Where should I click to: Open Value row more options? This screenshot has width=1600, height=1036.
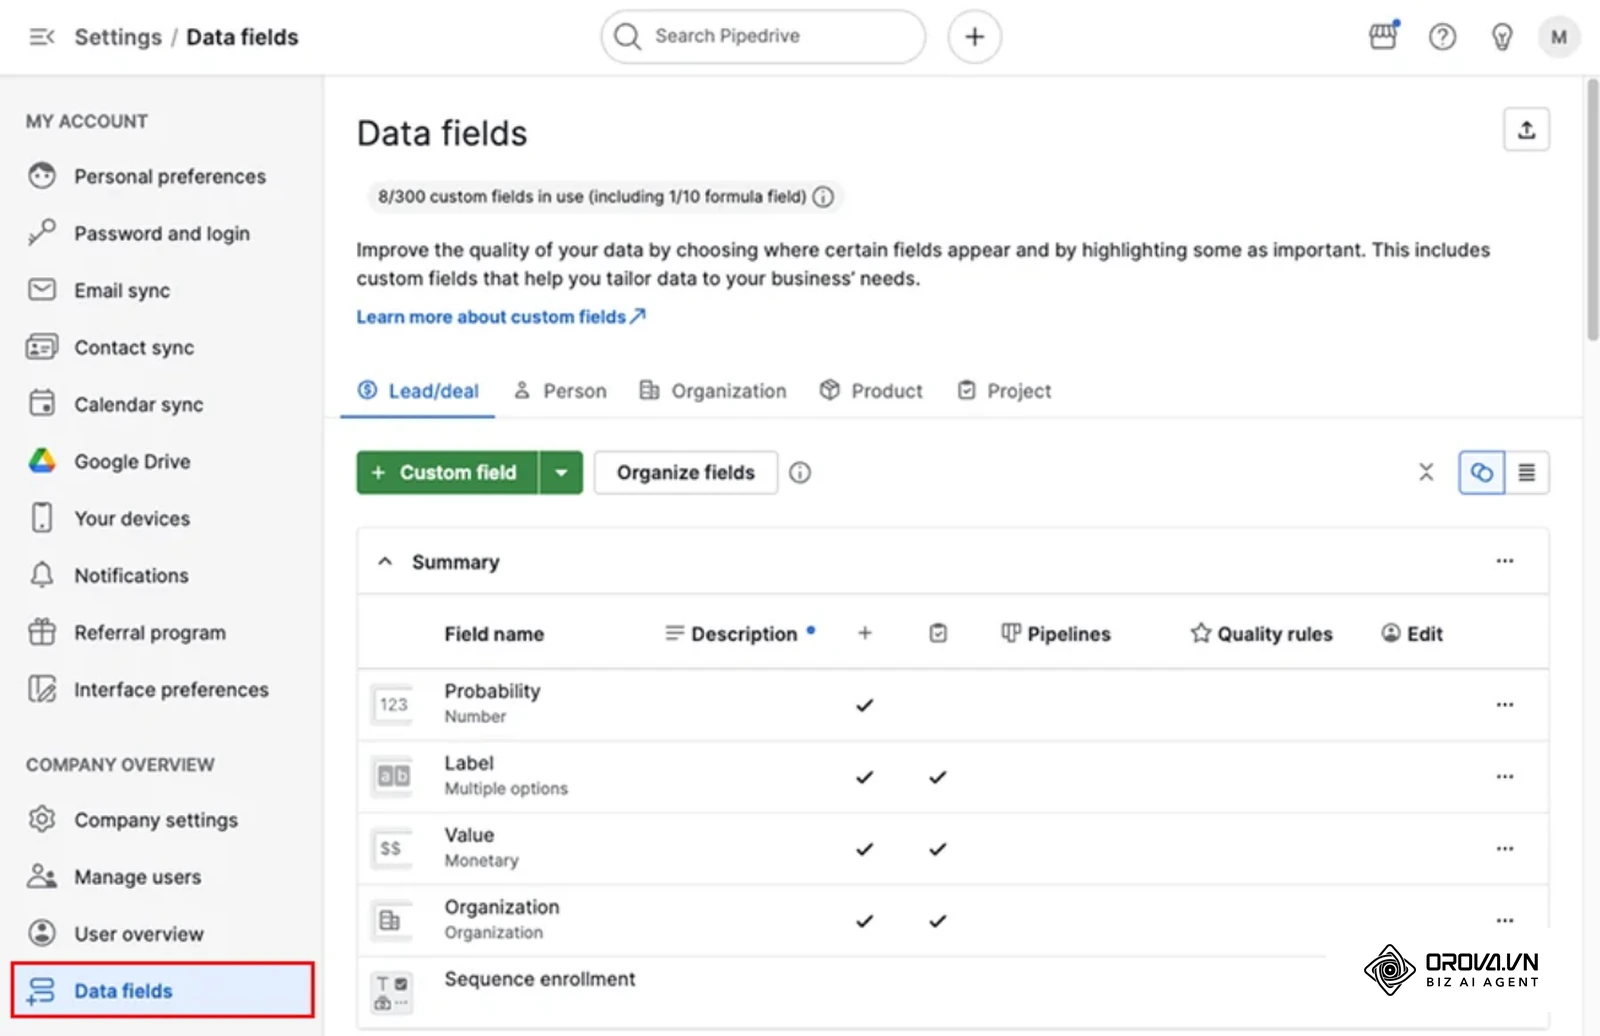(x=1504, y=849)
